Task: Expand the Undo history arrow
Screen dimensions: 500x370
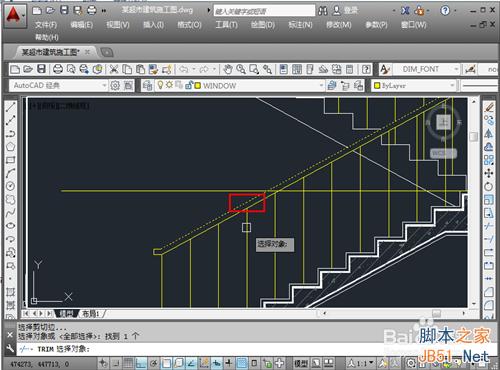Action: (193, 69)
